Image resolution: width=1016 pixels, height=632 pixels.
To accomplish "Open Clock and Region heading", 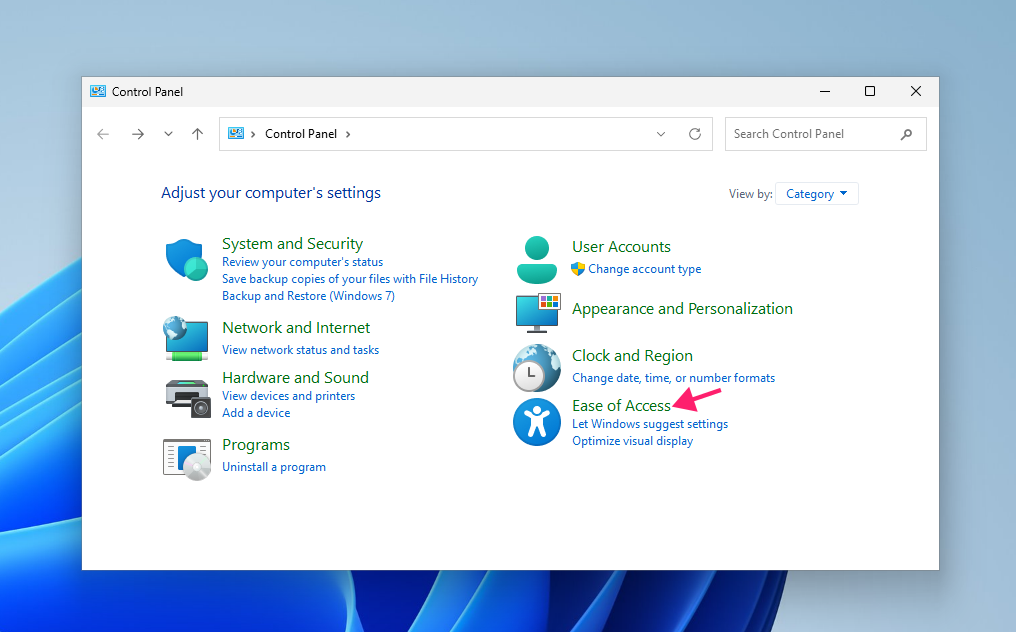I will pos(632,356).
